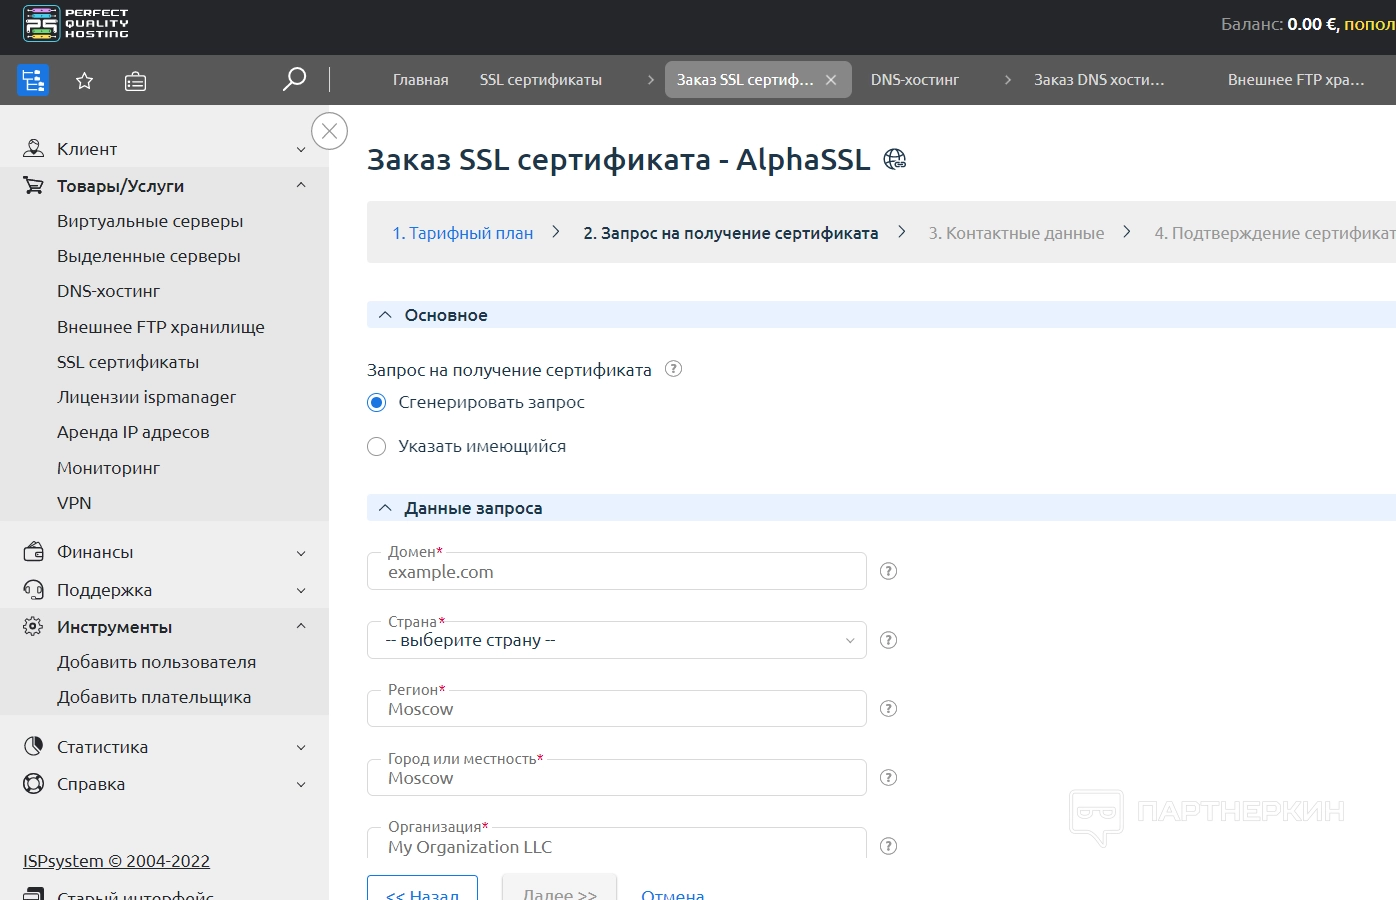Collapse the Данные запроса section
The image size is (1396, 900).
(385, 508)
